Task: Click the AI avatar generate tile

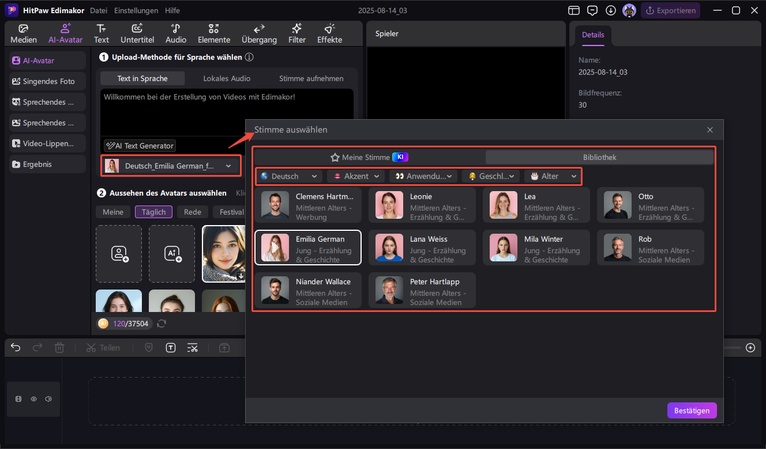Action: (172, 254)
